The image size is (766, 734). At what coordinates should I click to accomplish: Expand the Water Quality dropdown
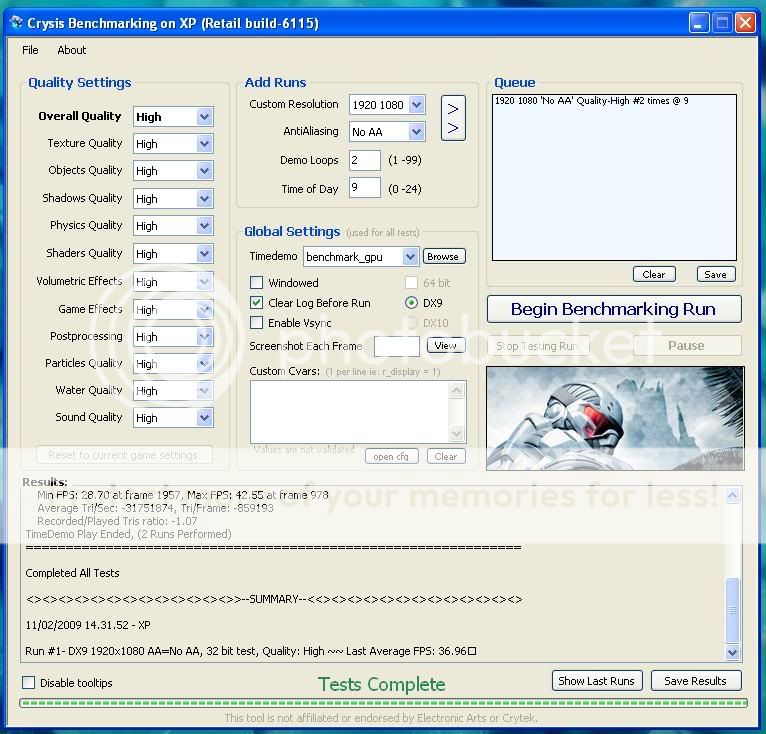tap(205, 390)
